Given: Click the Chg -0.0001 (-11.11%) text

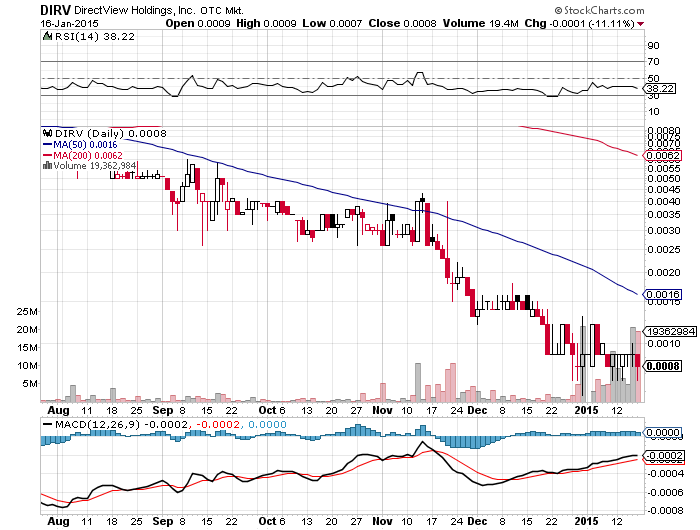Looking at the screenshot, I should coord(579,24).
